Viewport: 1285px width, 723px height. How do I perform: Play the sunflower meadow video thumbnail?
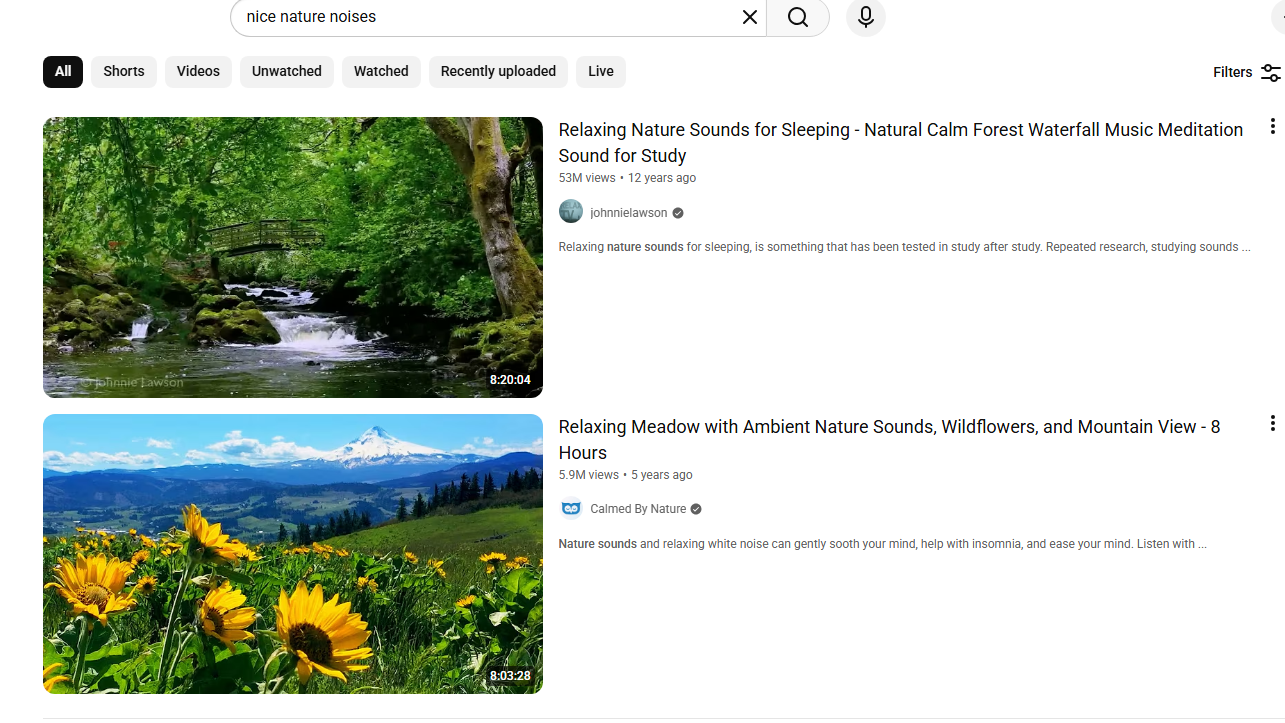coord(293,554)
